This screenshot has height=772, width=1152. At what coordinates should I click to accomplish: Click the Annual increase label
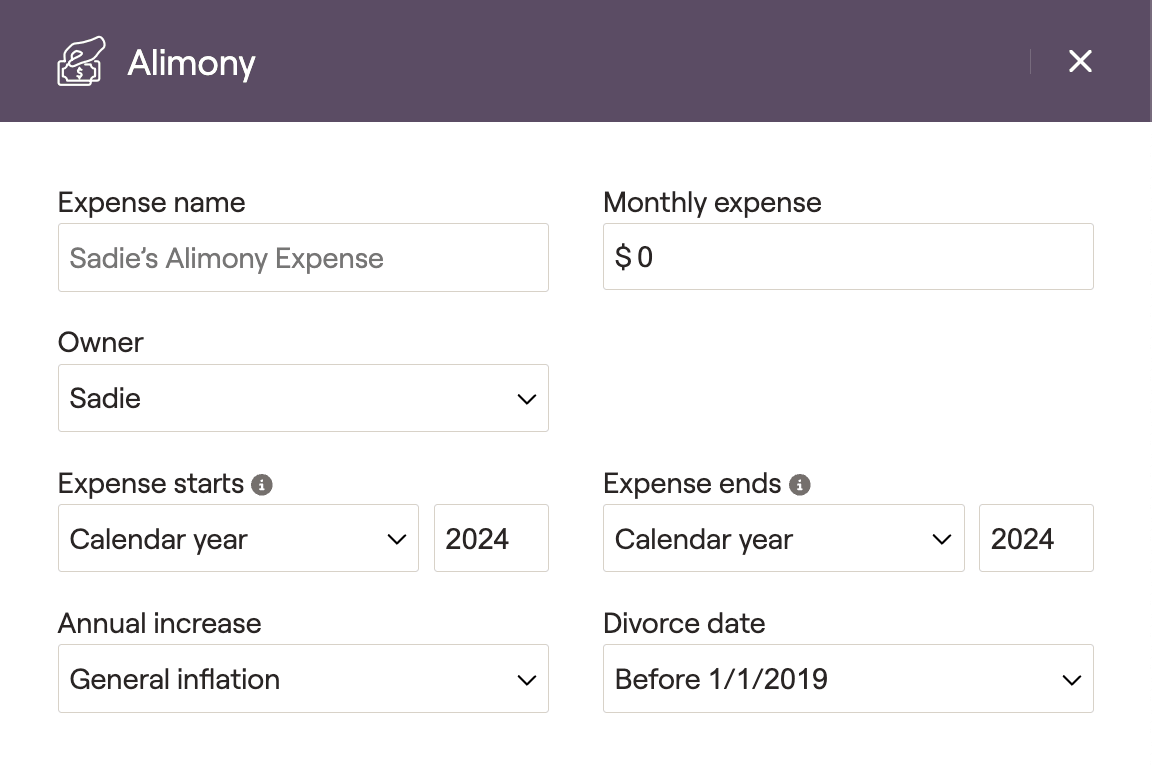click(159, 624)
